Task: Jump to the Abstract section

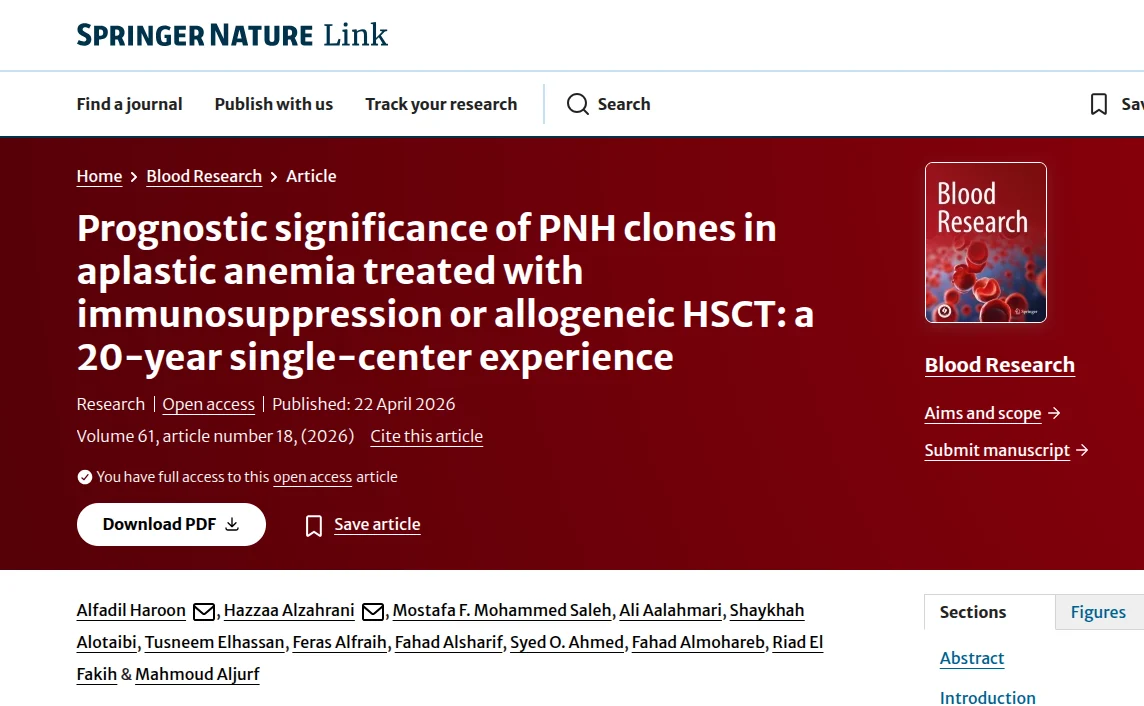Action: pyautogui.click(x=971, y=658)
